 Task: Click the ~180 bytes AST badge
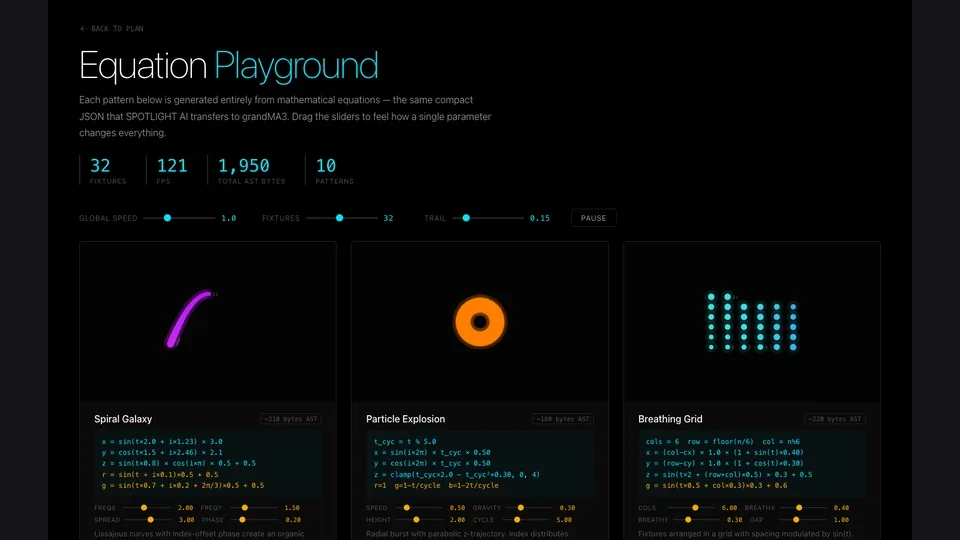point(563,419)
